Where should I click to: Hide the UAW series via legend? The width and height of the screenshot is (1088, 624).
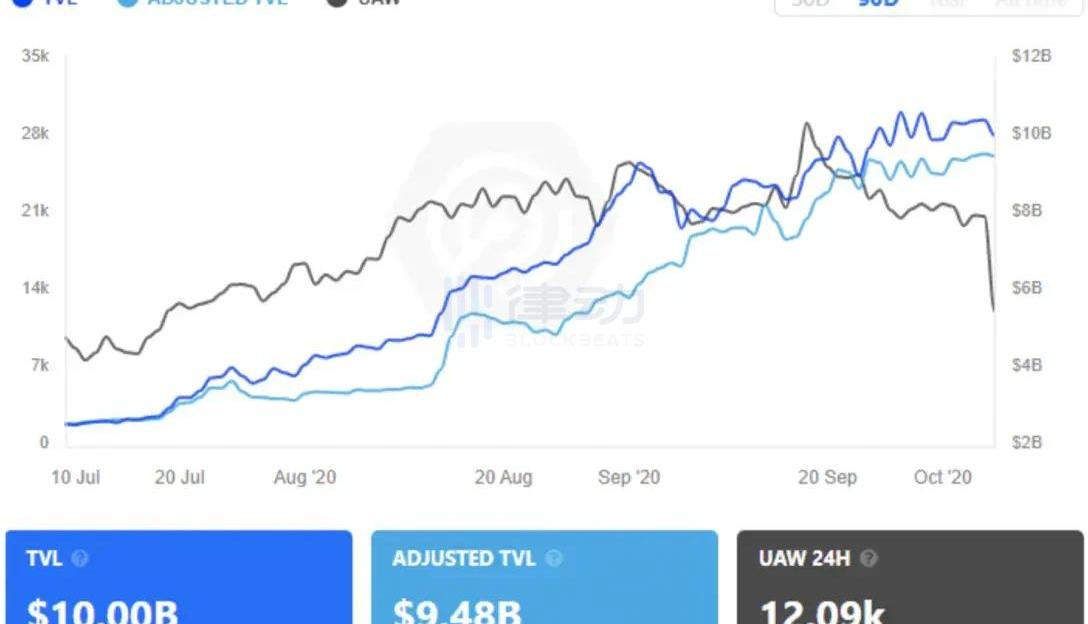click(x=365, y=2)
